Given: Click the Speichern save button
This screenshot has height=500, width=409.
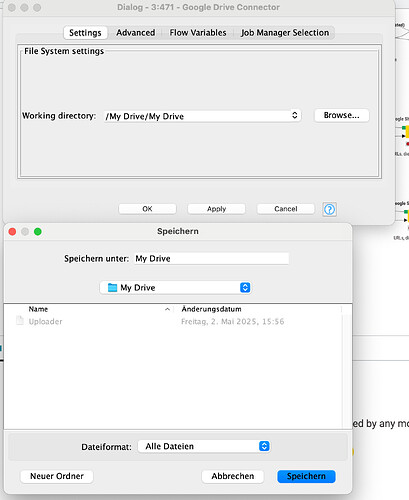Looking at the screenshot, I should 306,476.
